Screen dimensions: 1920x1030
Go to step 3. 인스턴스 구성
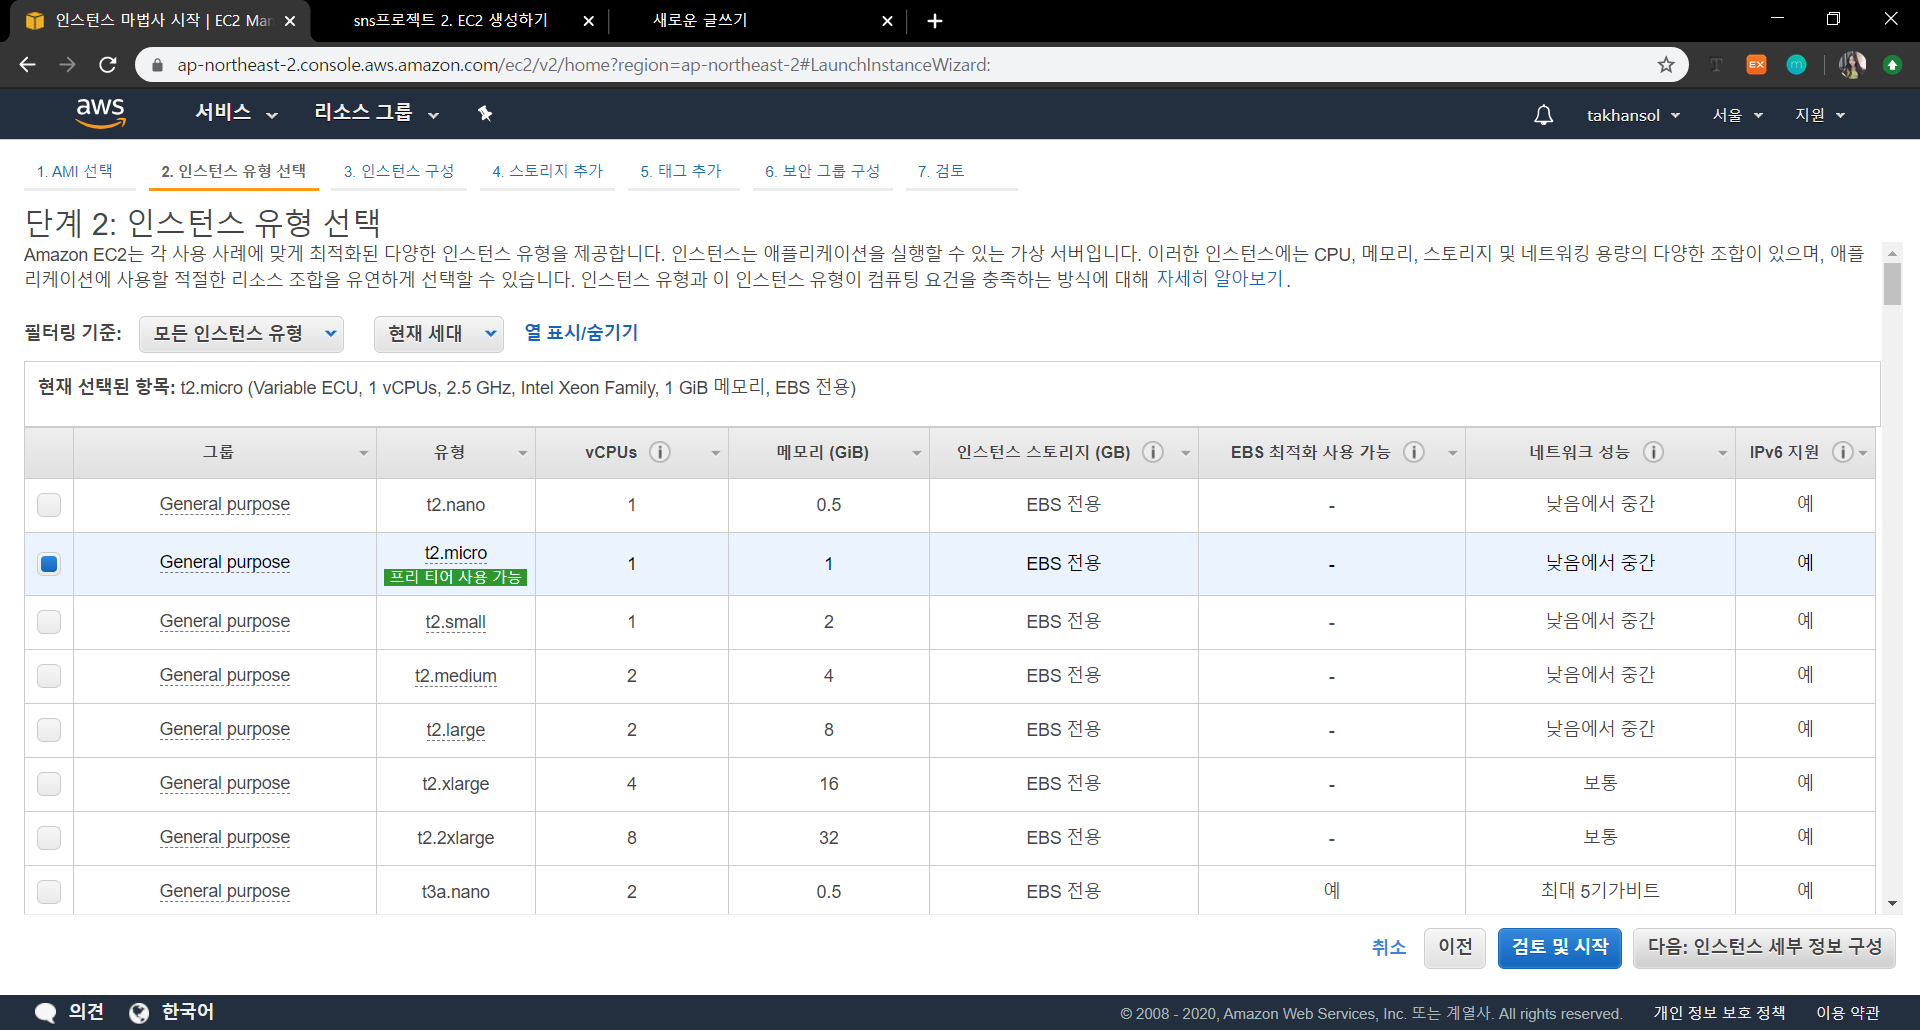click(399, 171)
